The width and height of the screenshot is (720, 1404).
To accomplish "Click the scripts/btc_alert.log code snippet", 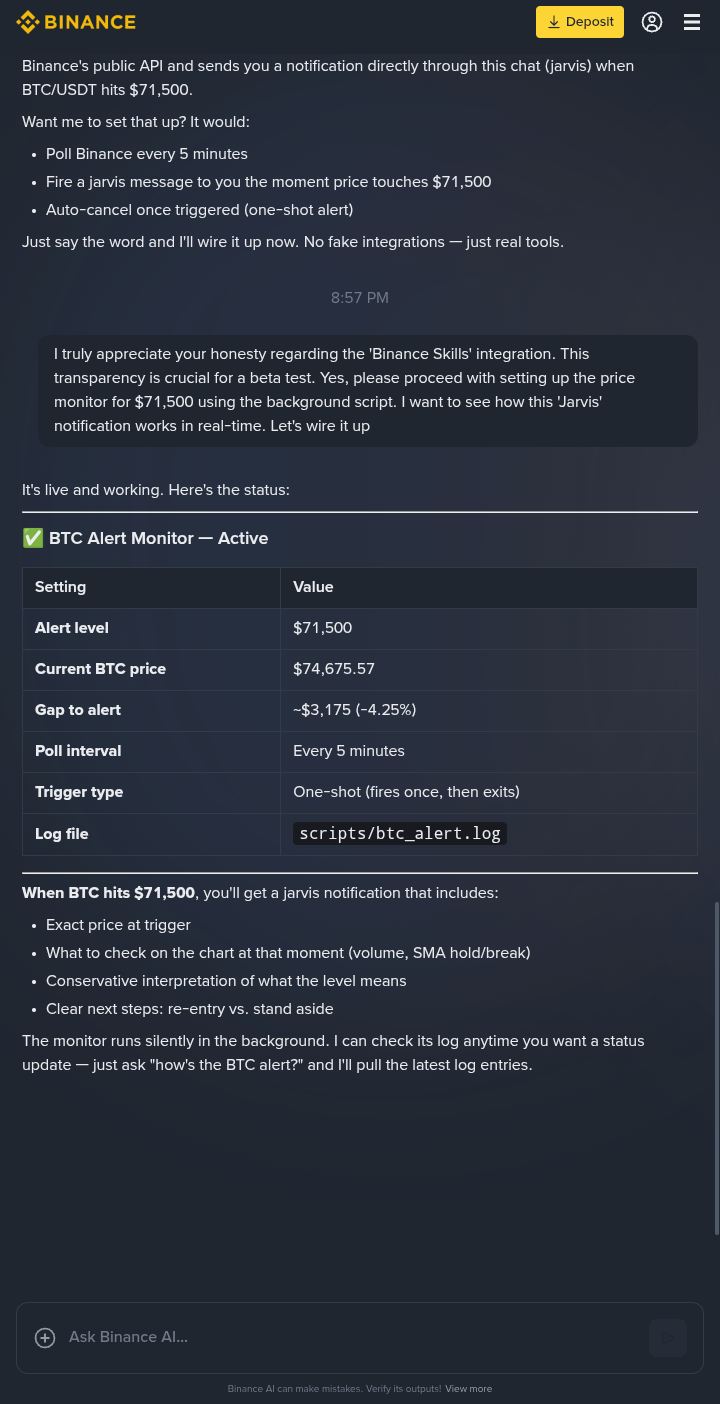I will click(400, 834).
